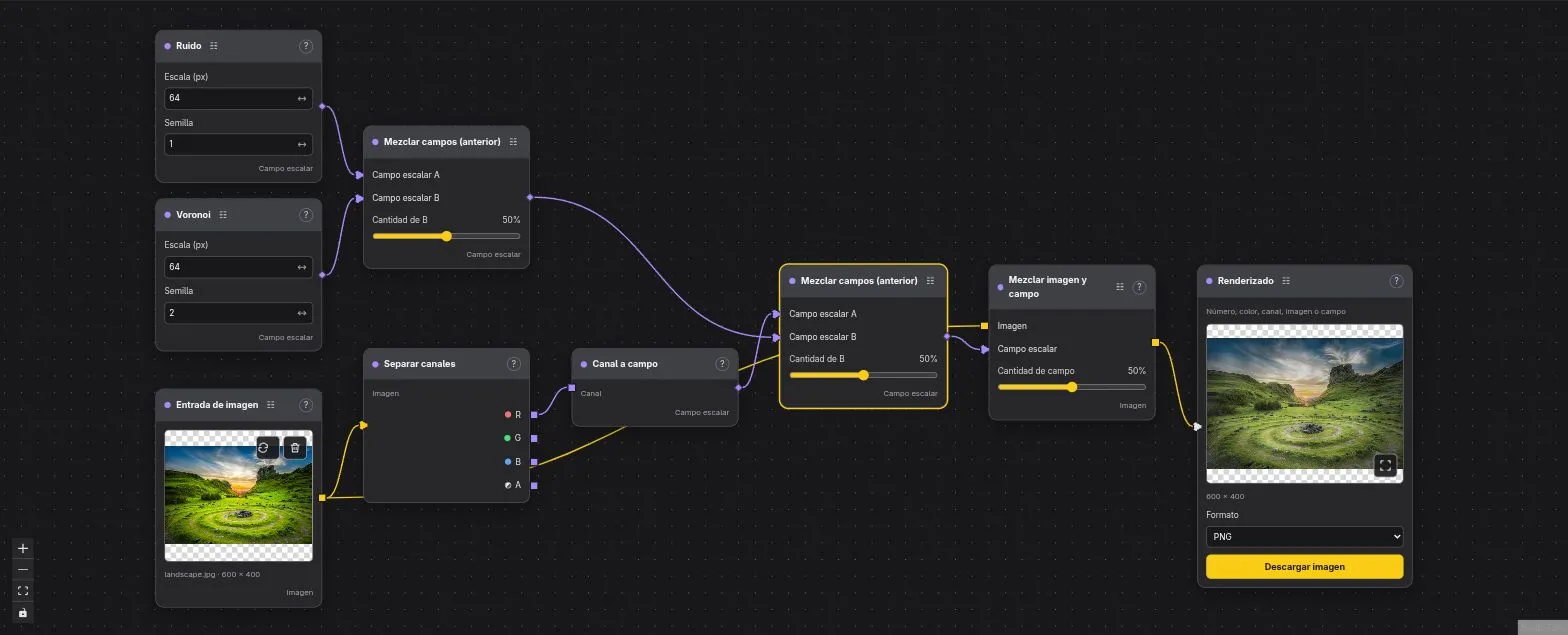The height and width of the screenshot is (635, 1568).
Task: Click the Canal a campo node title
Action: pos(625,364)
